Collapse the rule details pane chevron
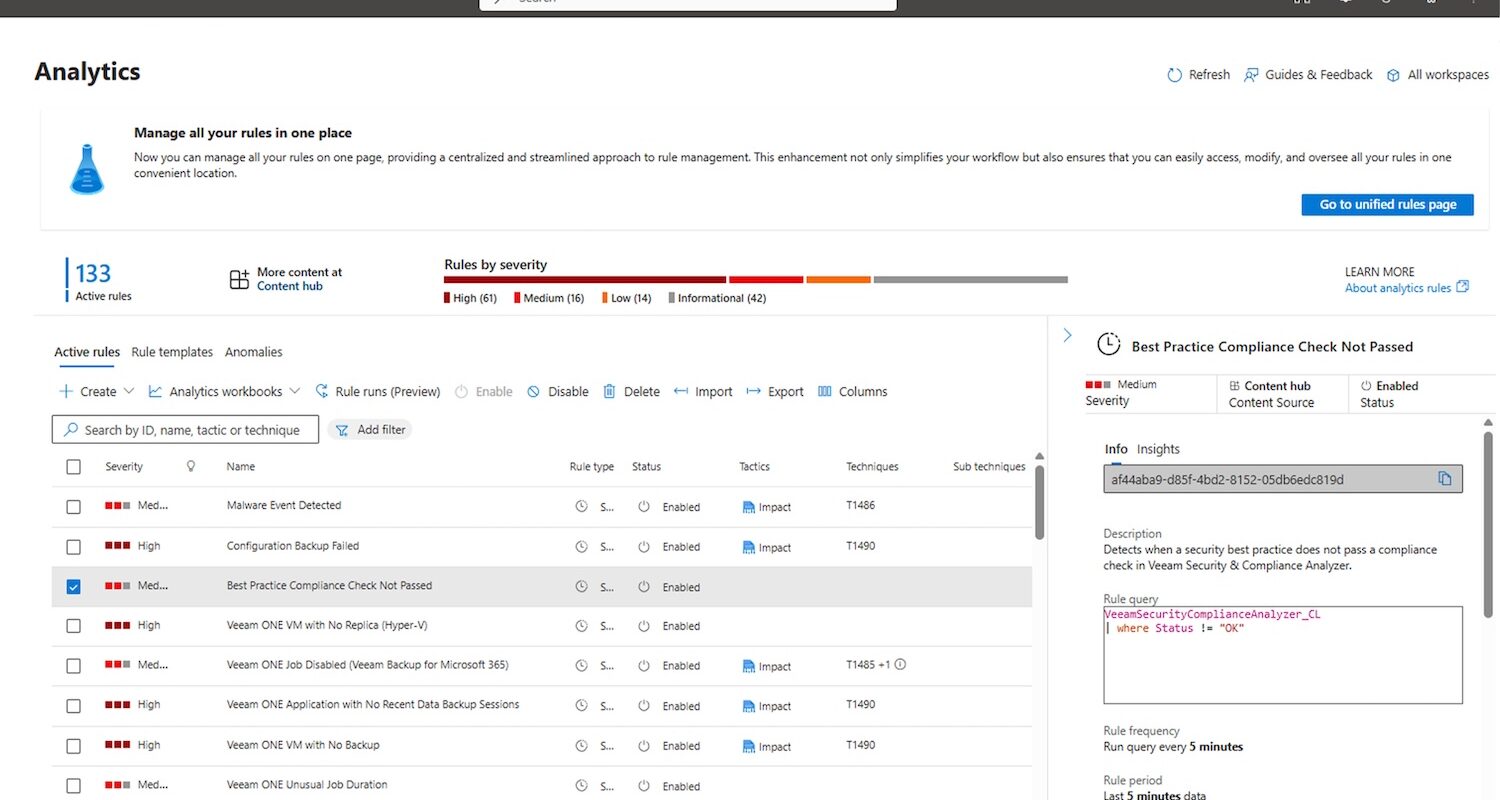Screen dimensions: 1500x800 coord(1067,336)
